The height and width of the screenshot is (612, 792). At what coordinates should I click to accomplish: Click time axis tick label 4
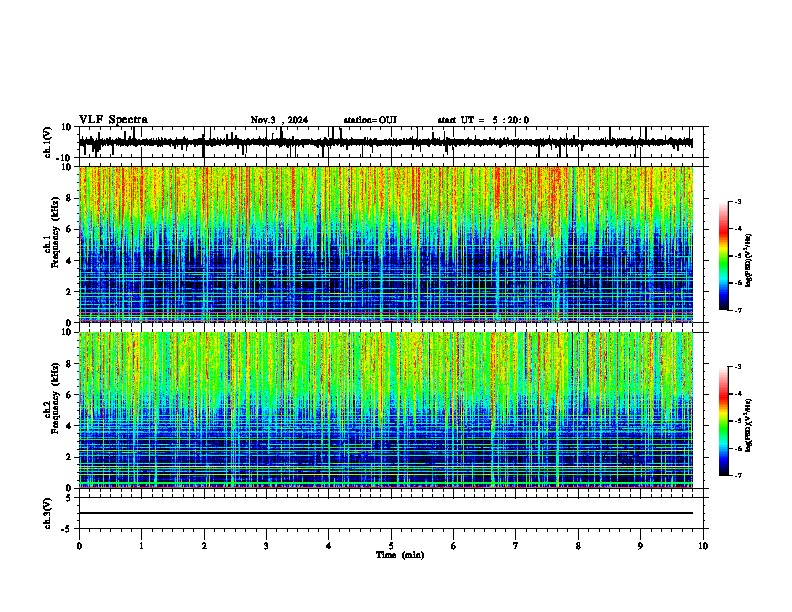(x=329, y=546)
